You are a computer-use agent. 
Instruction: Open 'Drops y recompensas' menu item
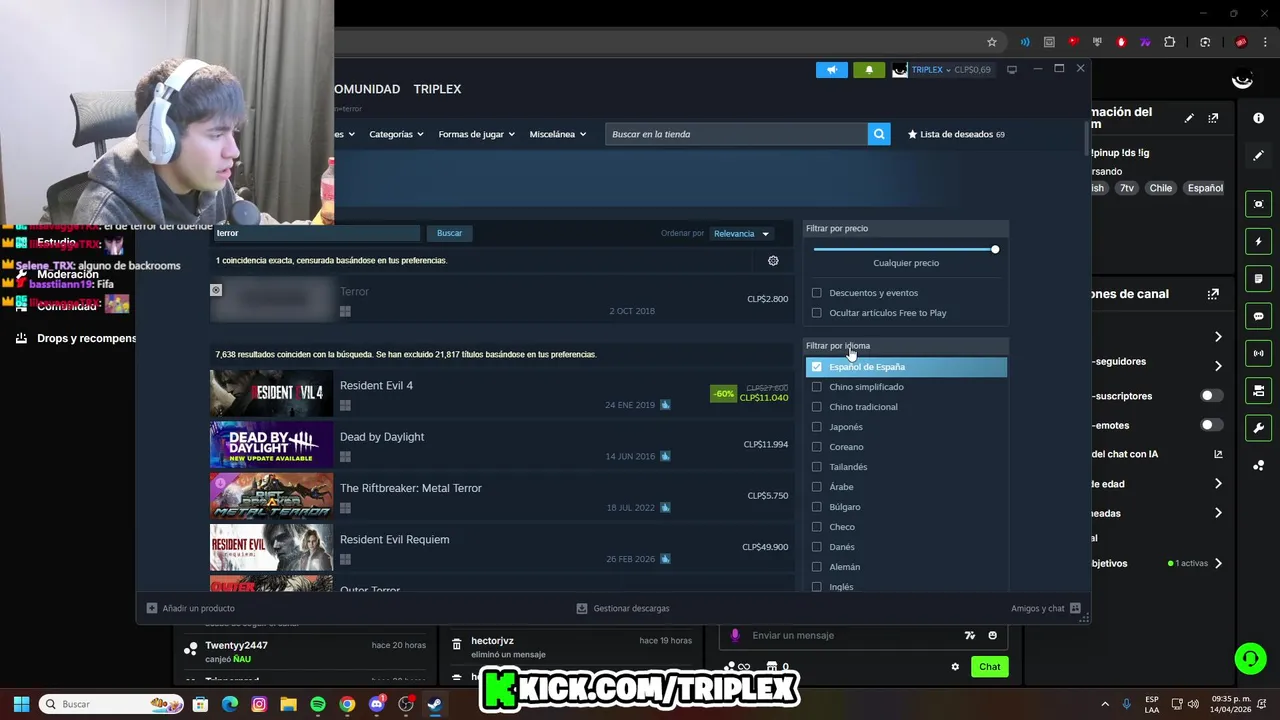76,338
